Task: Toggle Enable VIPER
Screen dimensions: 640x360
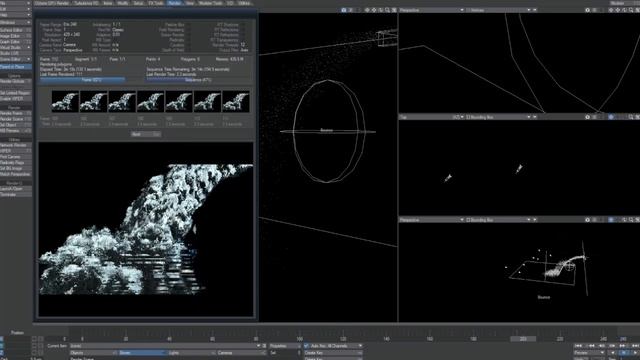Action: coord(16,99)
